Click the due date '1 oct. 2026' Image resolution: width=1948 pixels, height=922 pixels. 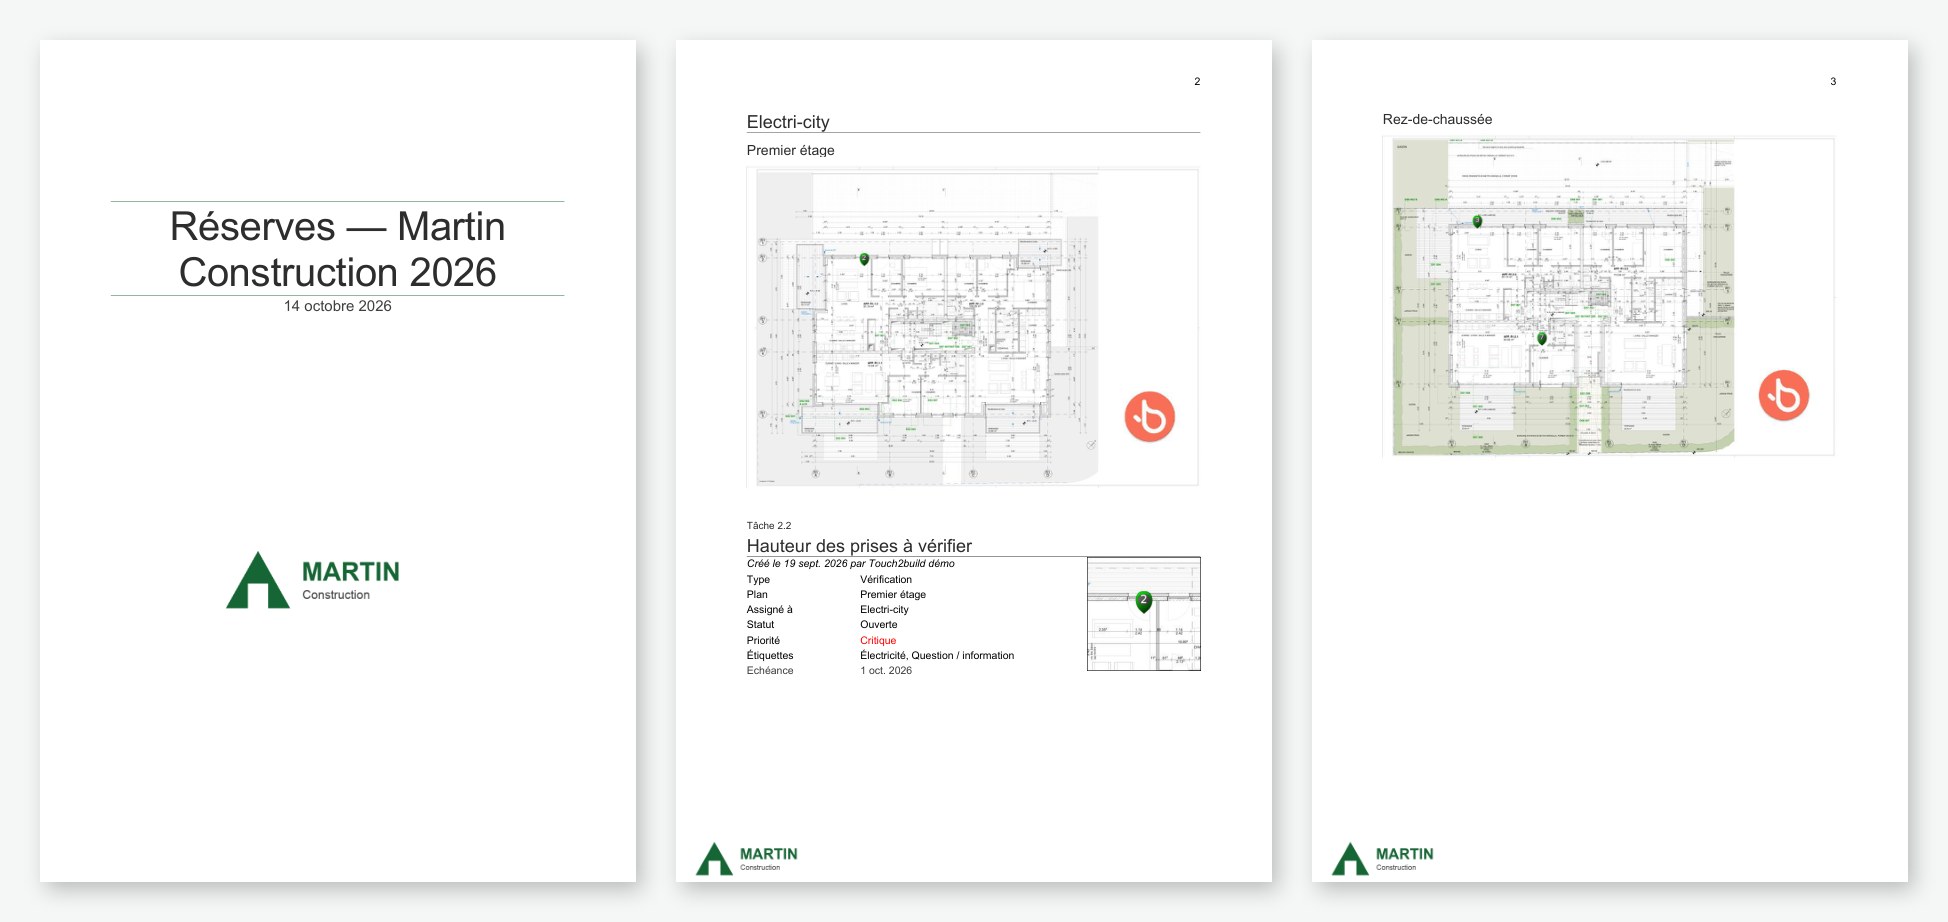pyautogui.click(x=886, y=670)
